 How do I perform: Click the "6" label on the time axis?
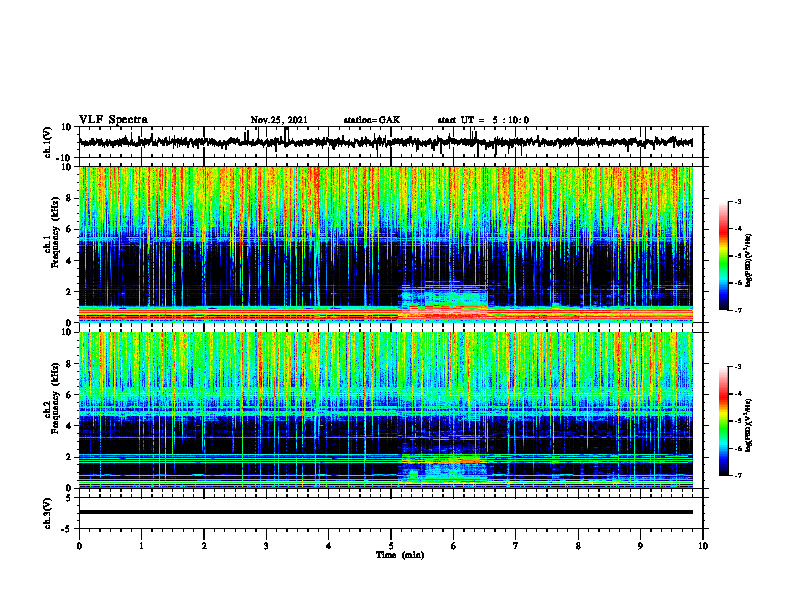click(x=454, y=546)
